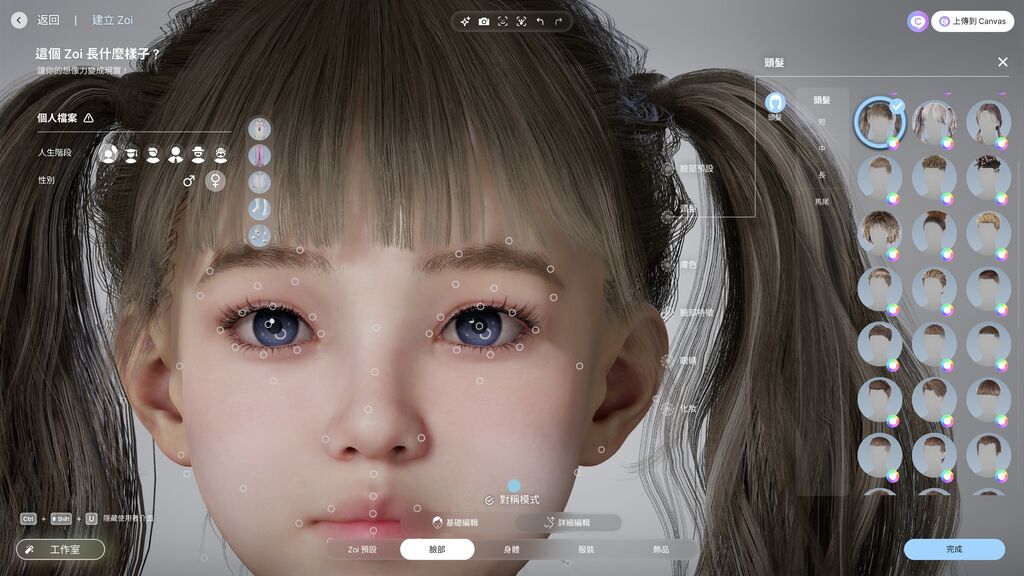Open the 服裝 clothing tab
Image resolution: width=1024 pixels, height=576 pixels.
586,549
